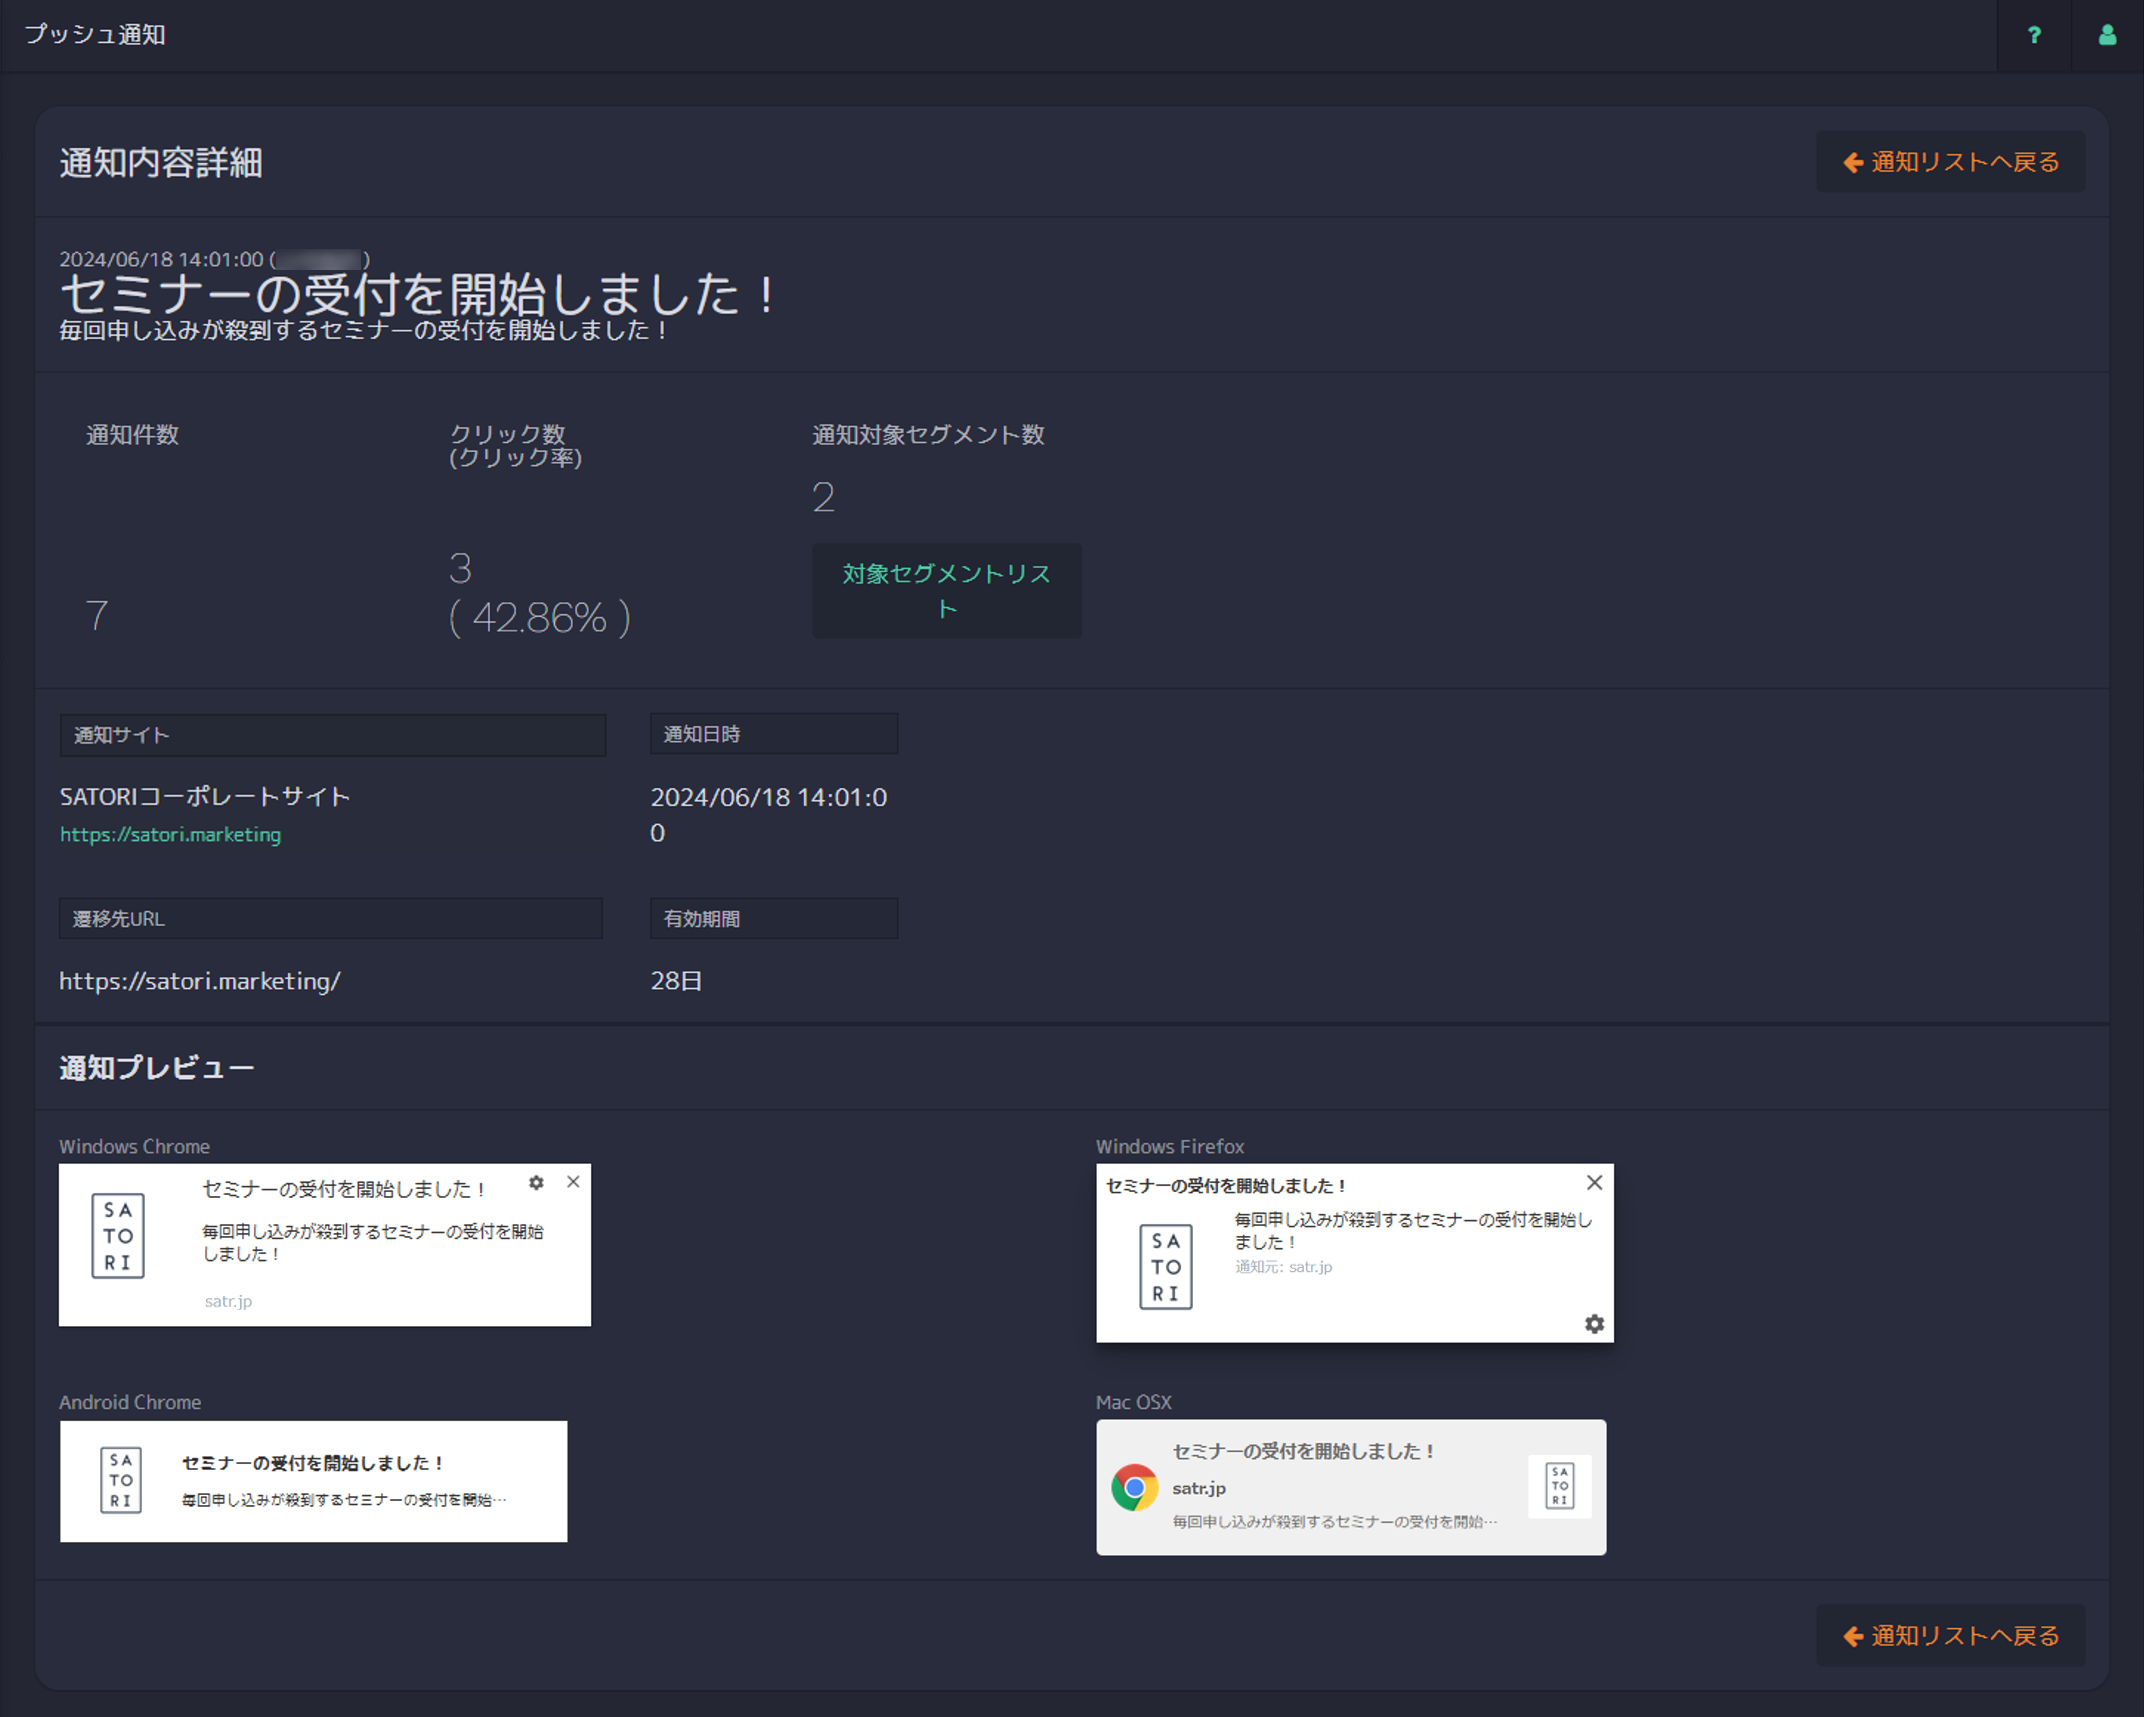
Task: Click satr.jp in Windows Chrome preview
Action: coord(228,1301)
